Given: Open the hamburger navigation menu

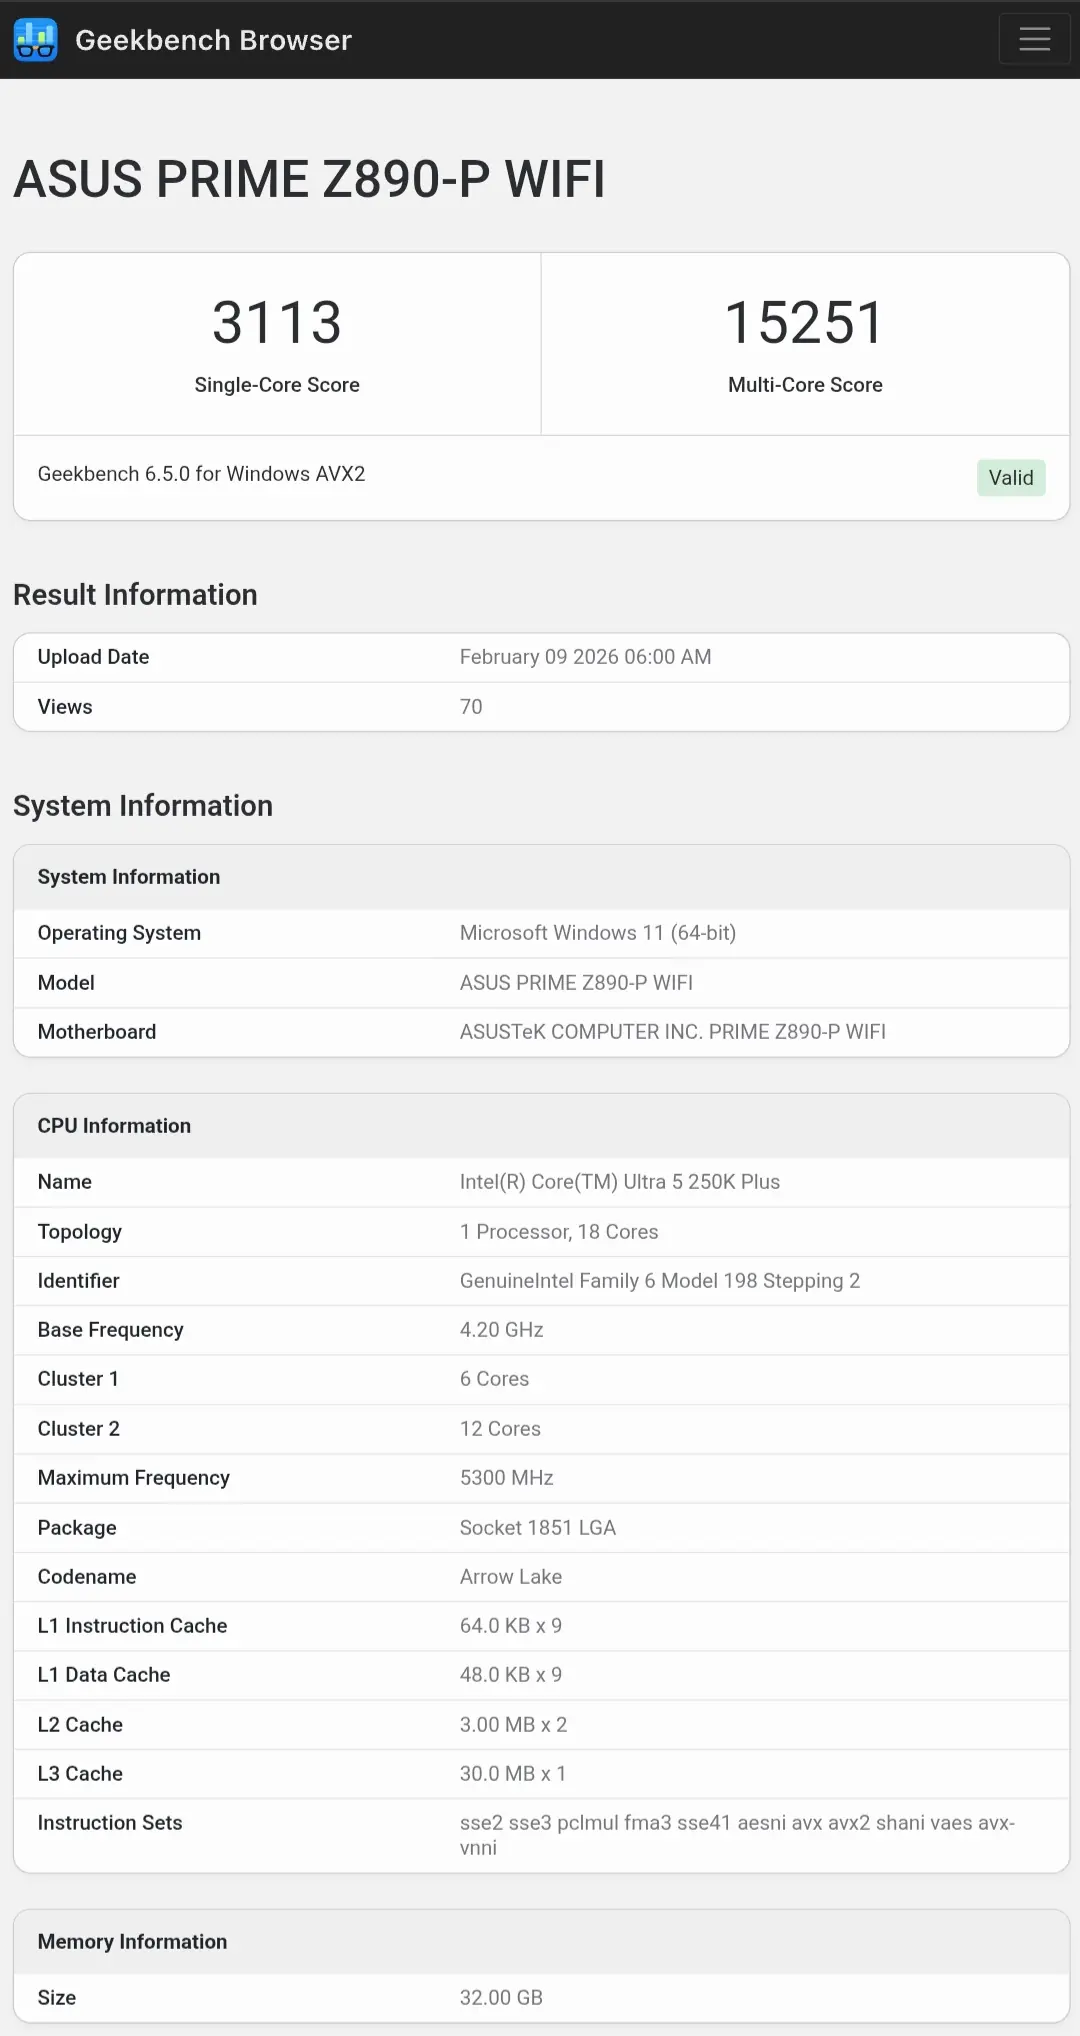Looking at the screenshot, I should coord(1034,40).
